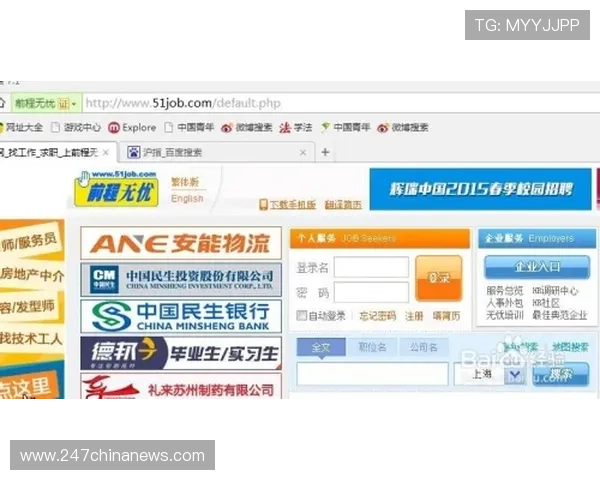Toggle the 自动登录 checkbox
The image size is (600, 480).
click(302, 315)
